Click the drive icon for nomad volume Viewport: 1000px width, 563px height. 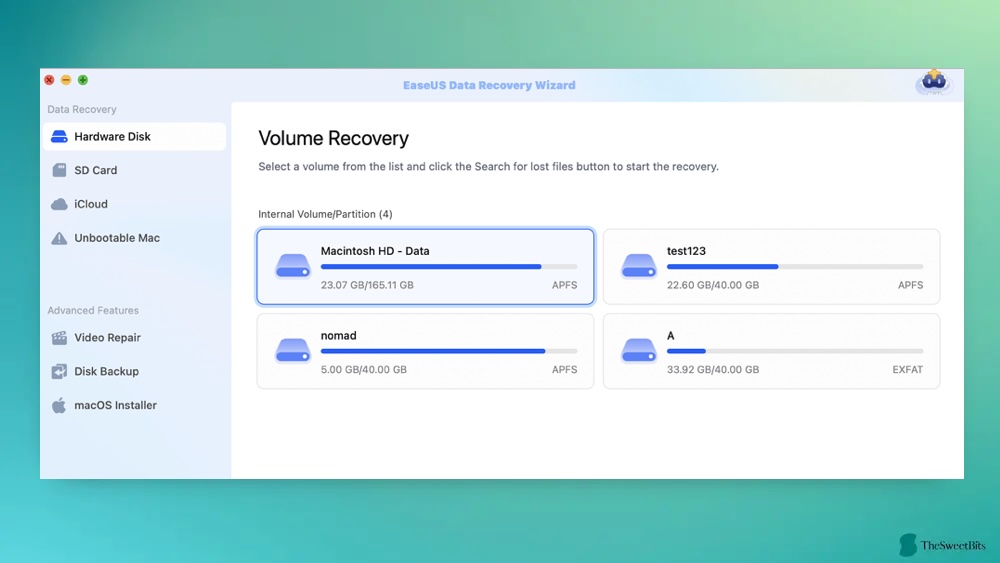tap(293, 351)
